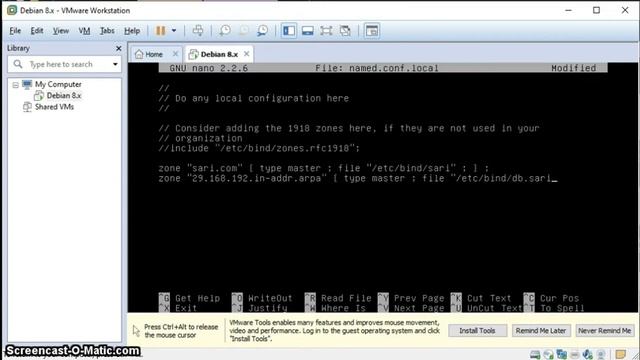
Task: Click the Send Ctrl+Alt+Del toolbar icon
Action: (x=198, y=31)
